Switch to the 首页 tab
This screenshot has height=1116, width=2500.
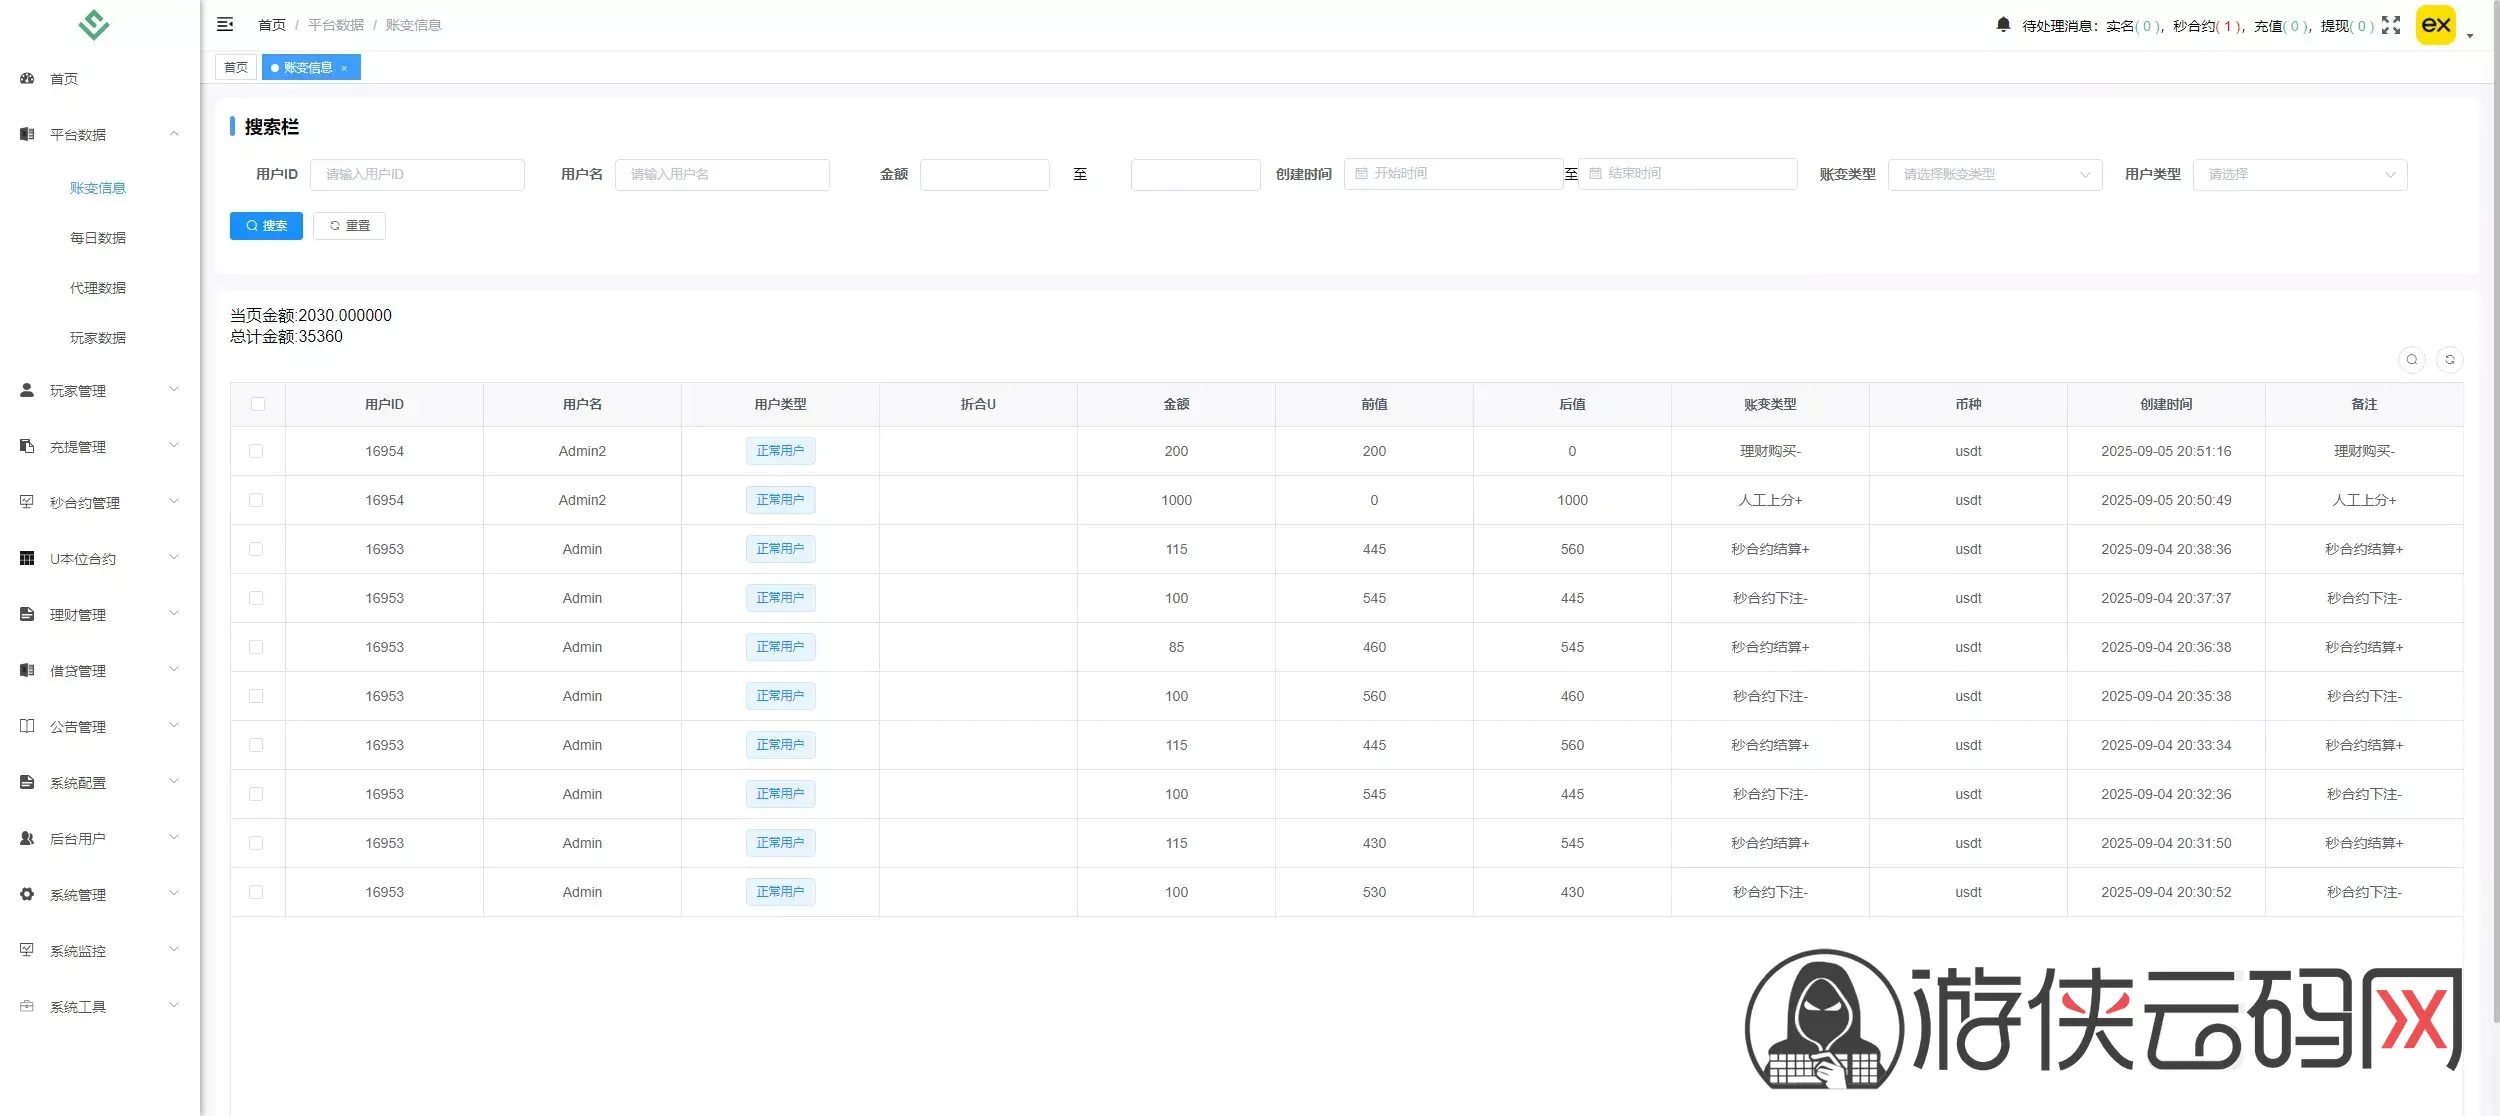(x=236, y=67)
